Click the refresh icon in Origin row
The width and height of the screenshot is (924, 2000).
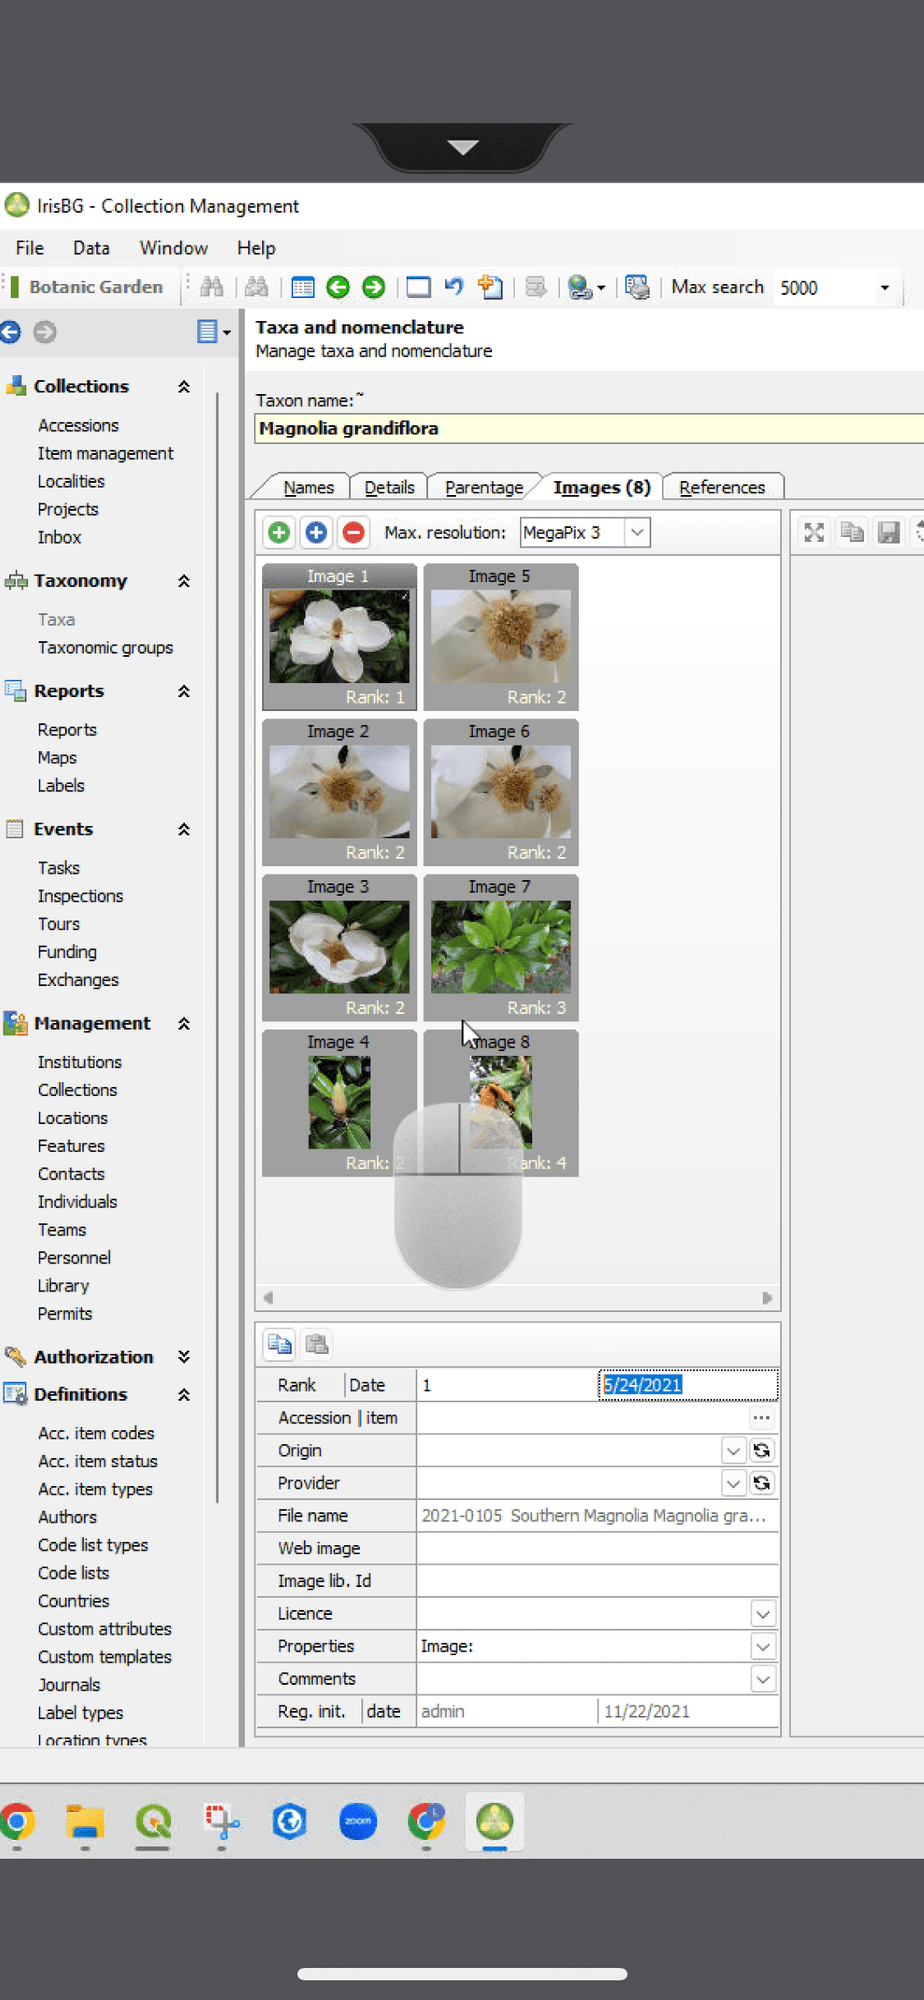click(762, 1451)
